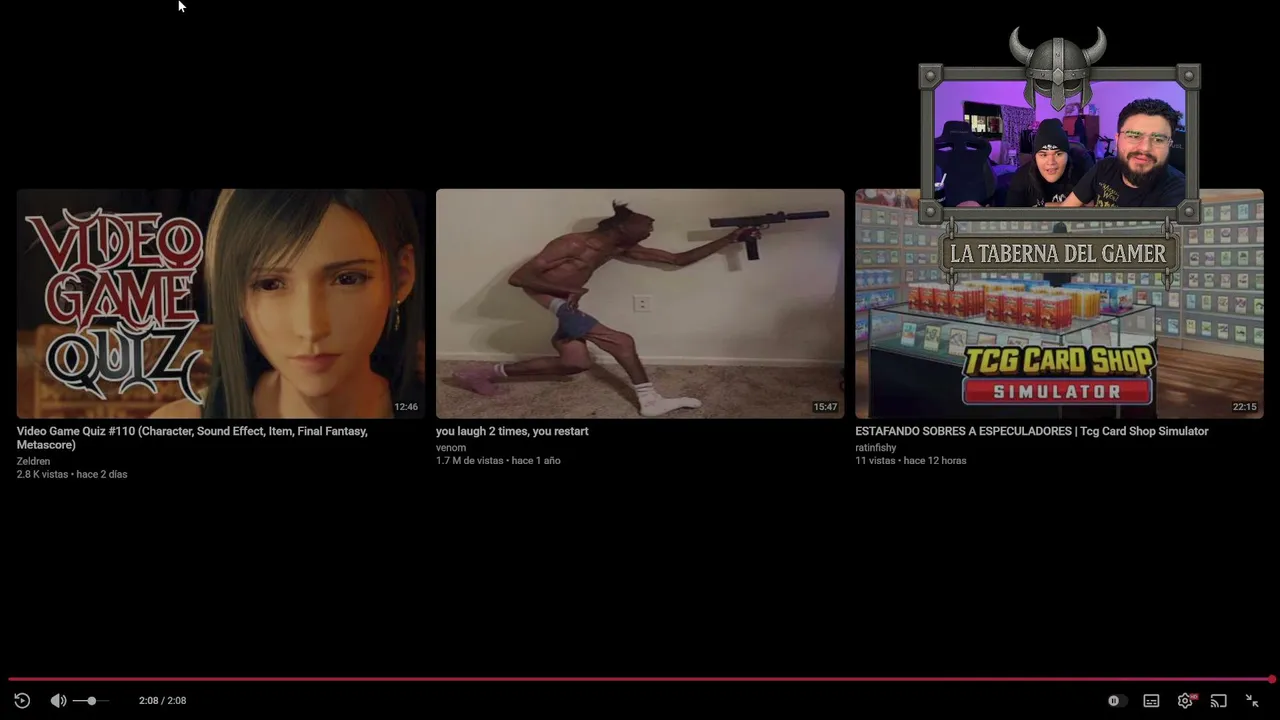Seek on the red progress bar
Screen dimensions: 1280x720
(640, 679)
